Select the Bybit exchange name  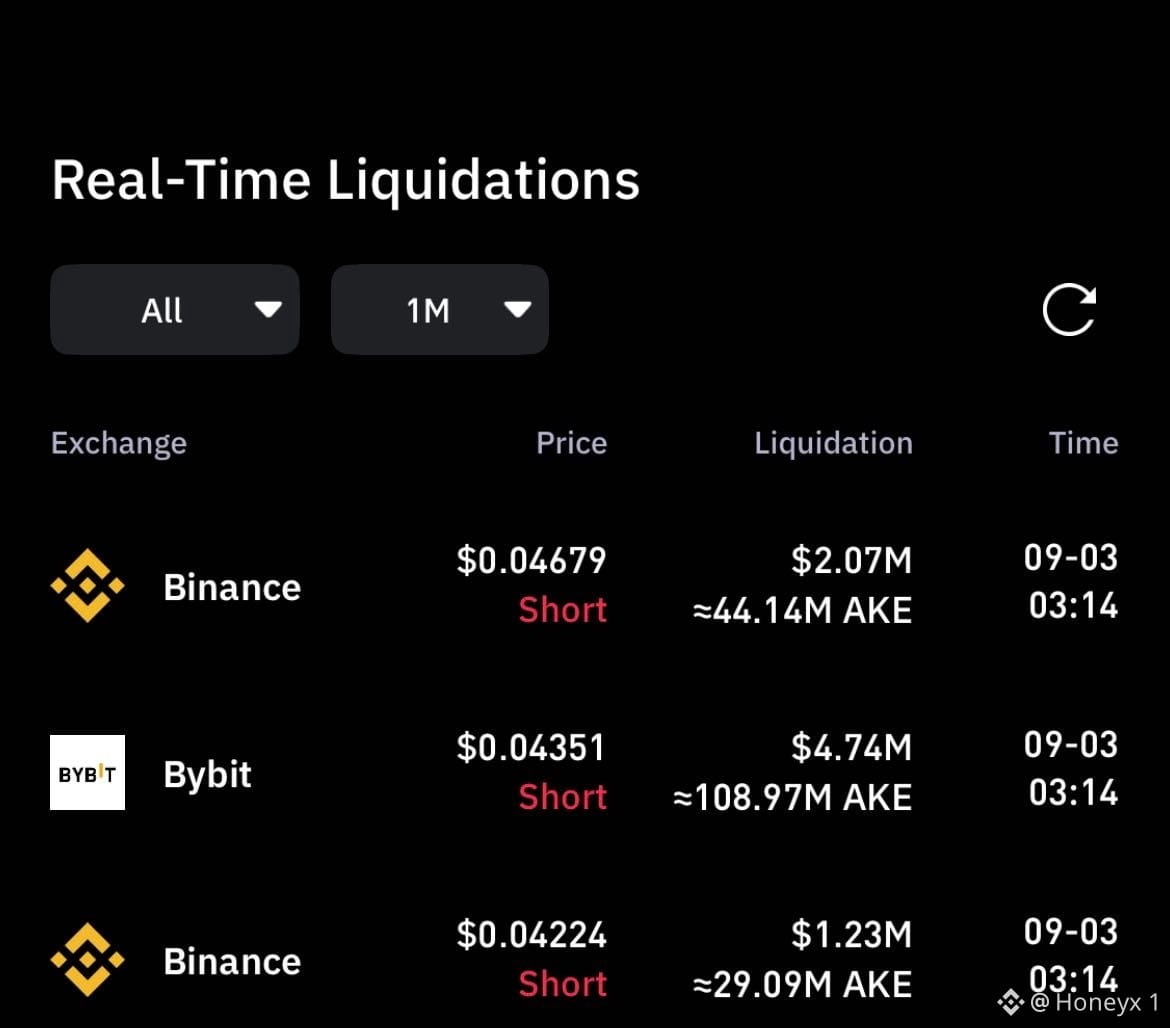(x=207, y=774)
